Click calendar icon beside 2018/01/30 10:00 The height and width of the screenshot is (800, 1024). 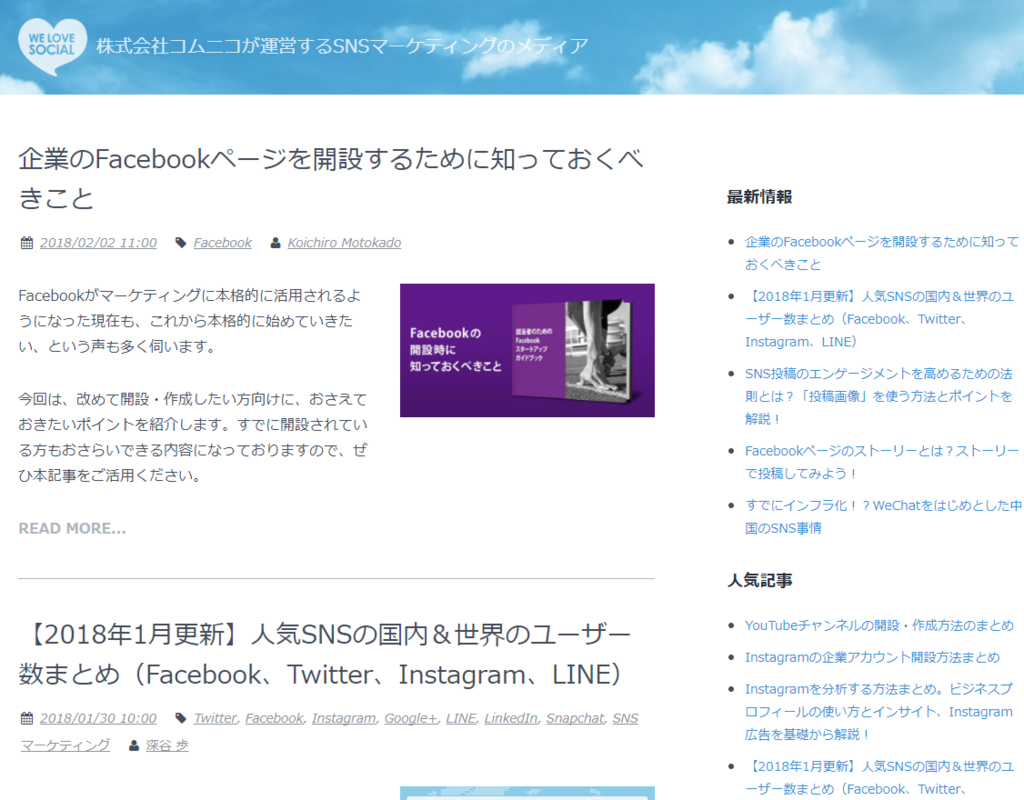click(x=27, y=718)
